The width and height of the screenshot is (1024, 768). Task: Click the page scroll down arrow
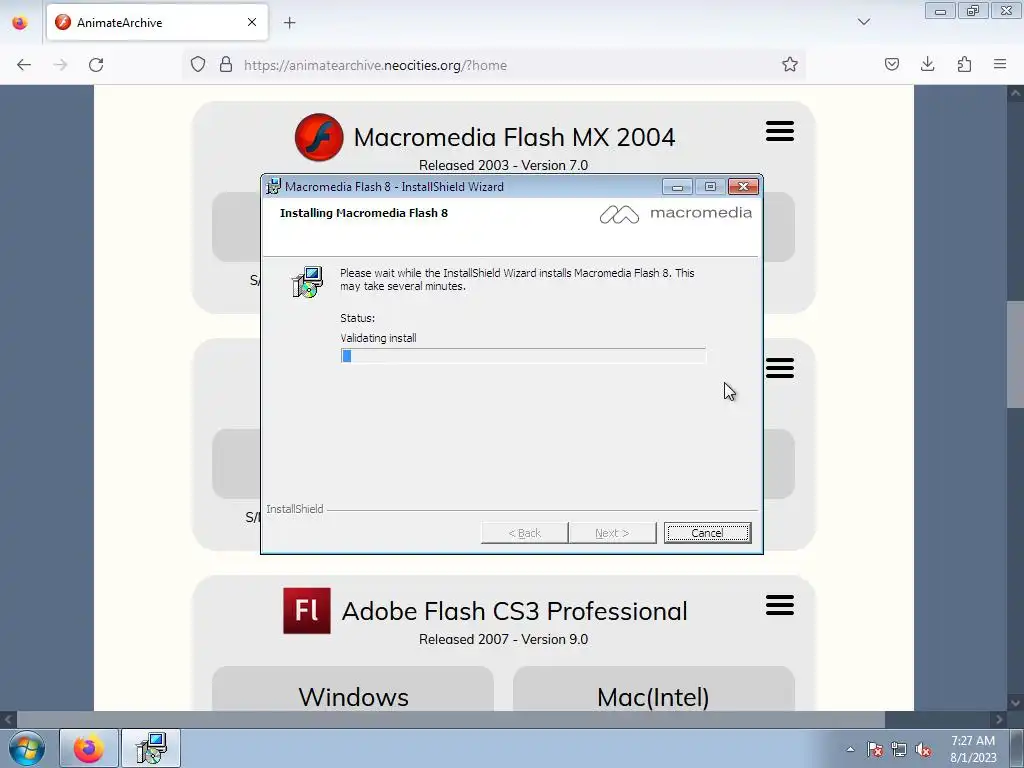[x=1016, y=703]
